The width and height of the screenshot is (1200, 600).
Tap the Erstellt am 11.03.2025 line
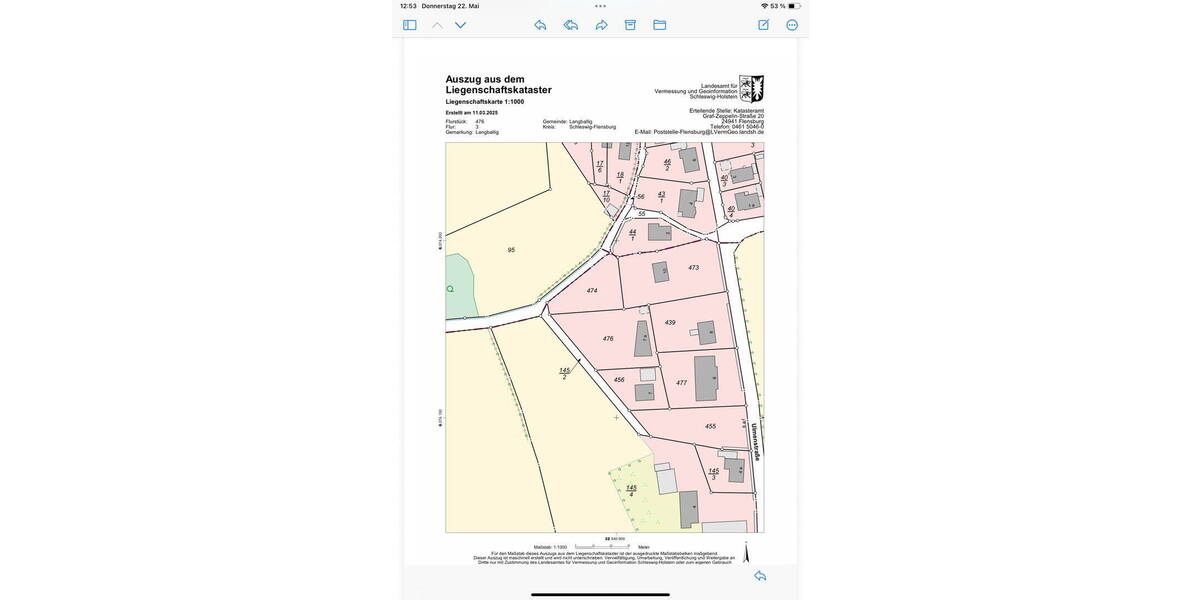tap(472, 113)
